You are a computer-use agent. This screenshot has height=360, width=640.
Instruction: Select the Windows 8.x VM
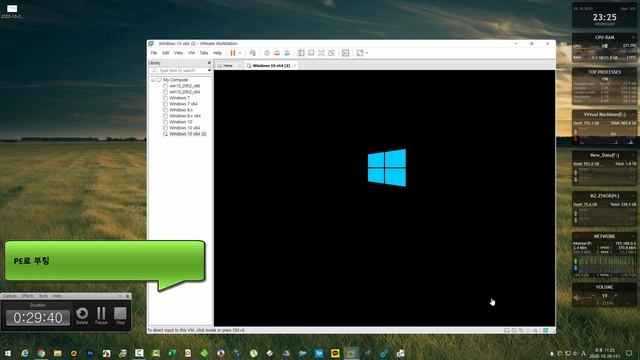pos(181,110)
